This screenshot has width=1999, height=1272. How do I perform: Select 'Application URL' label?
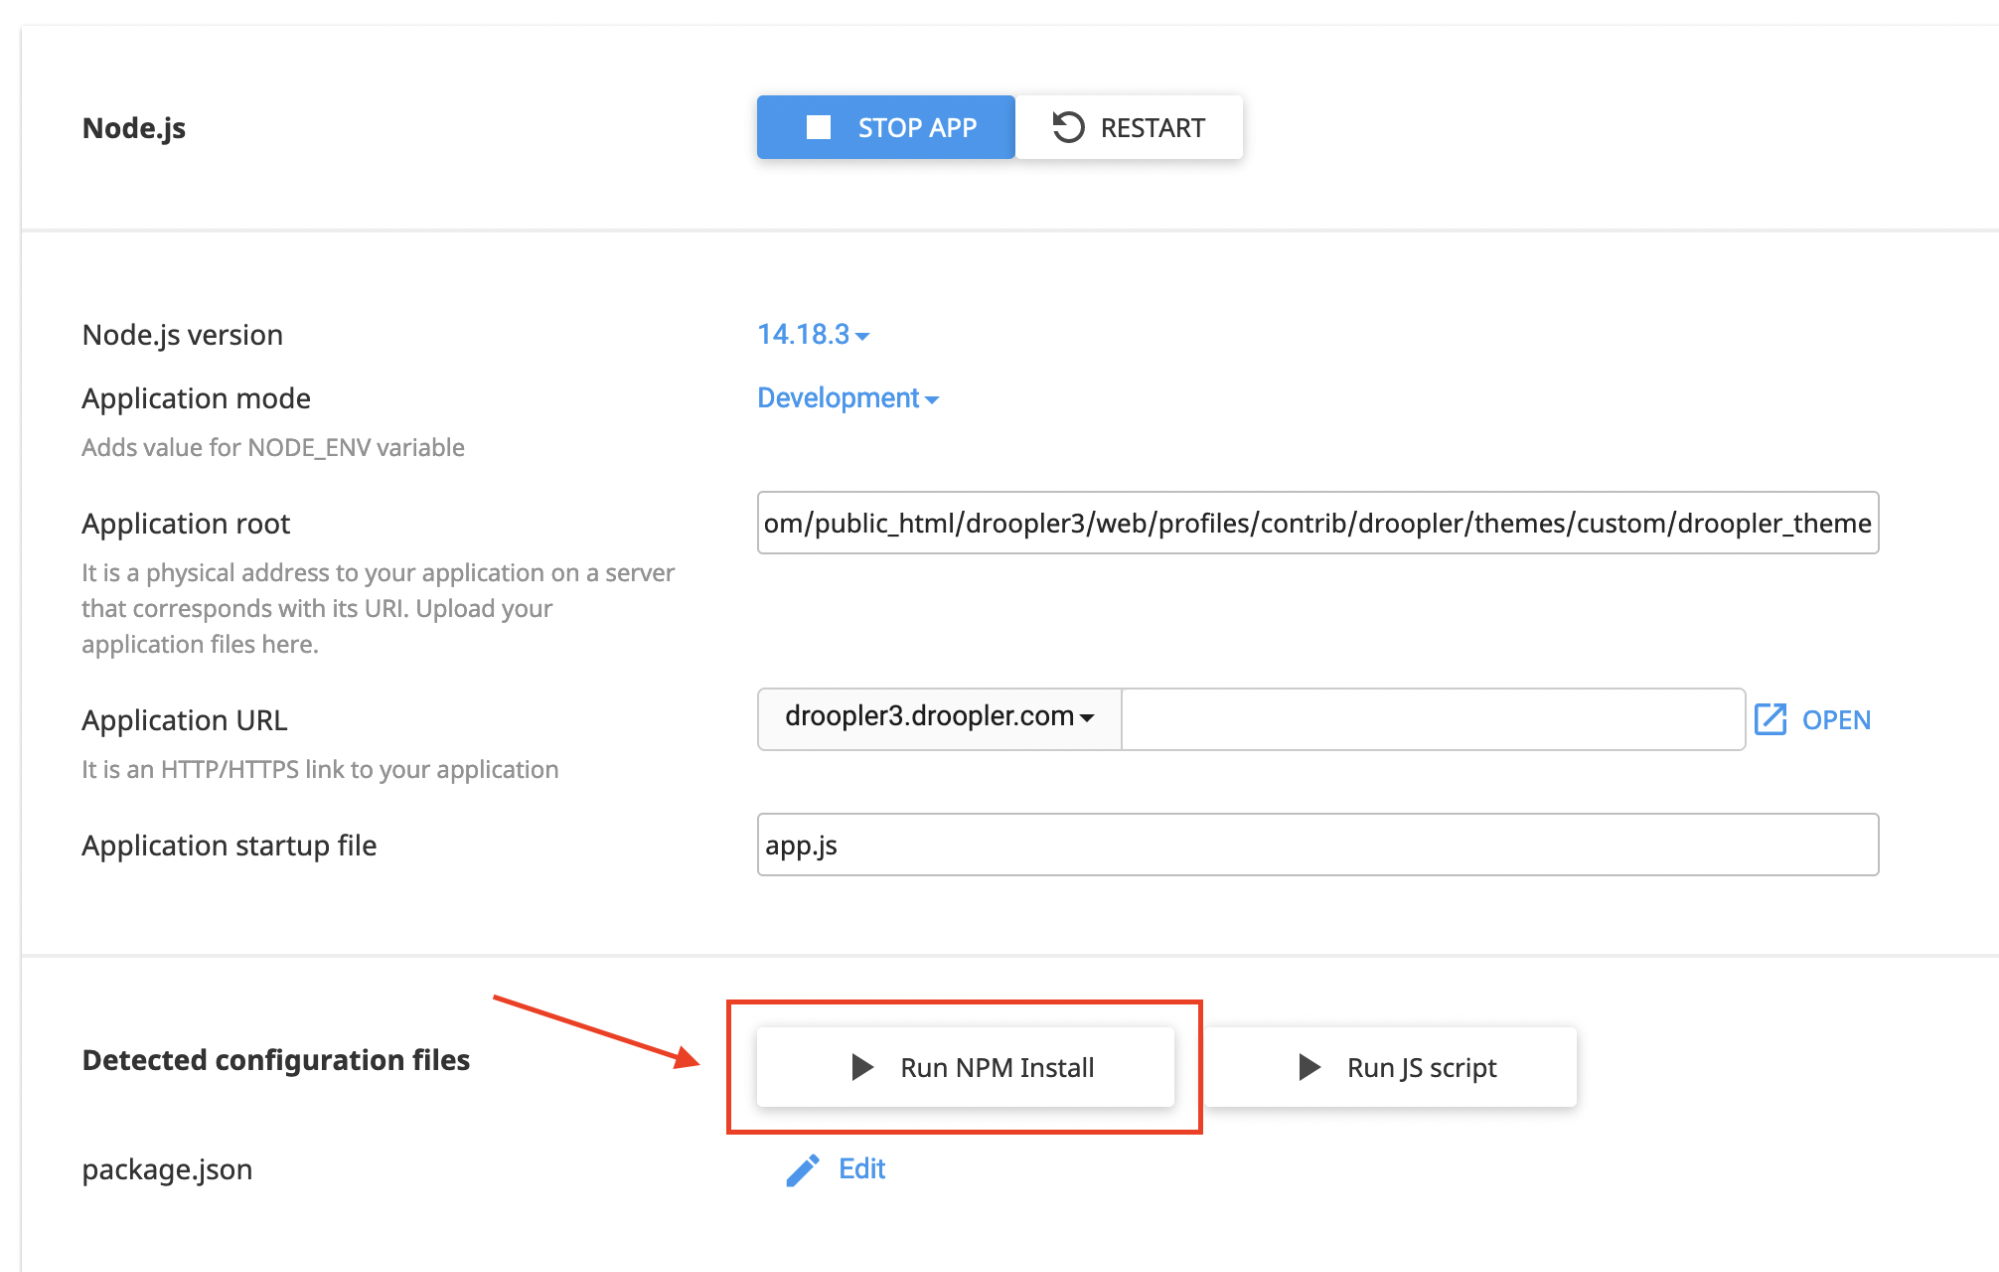[184, 720]
